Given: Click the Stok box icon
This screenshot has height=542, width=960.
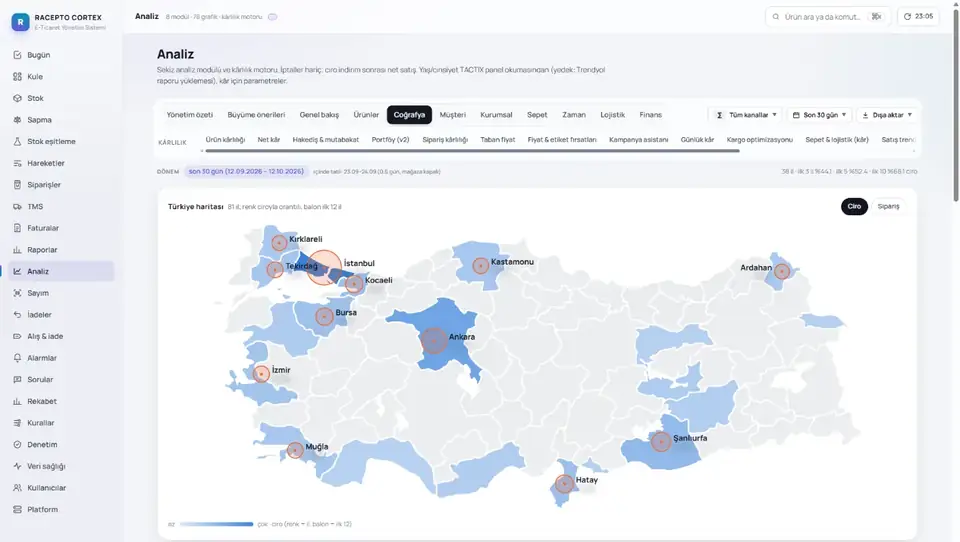Looking at the screenshot, I should click(x=17, y=98).
